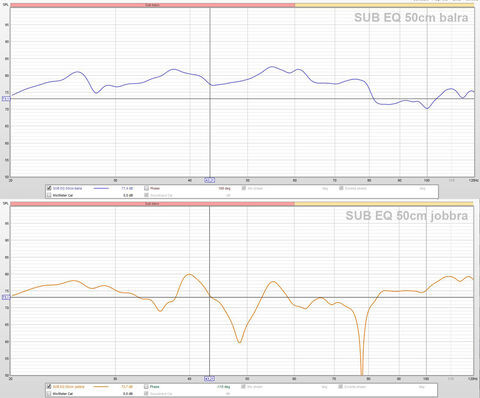Click the bottom graph frequency cursor label on x-axis
The width and height of the screenshot is (480, 398).
point(209,379)
